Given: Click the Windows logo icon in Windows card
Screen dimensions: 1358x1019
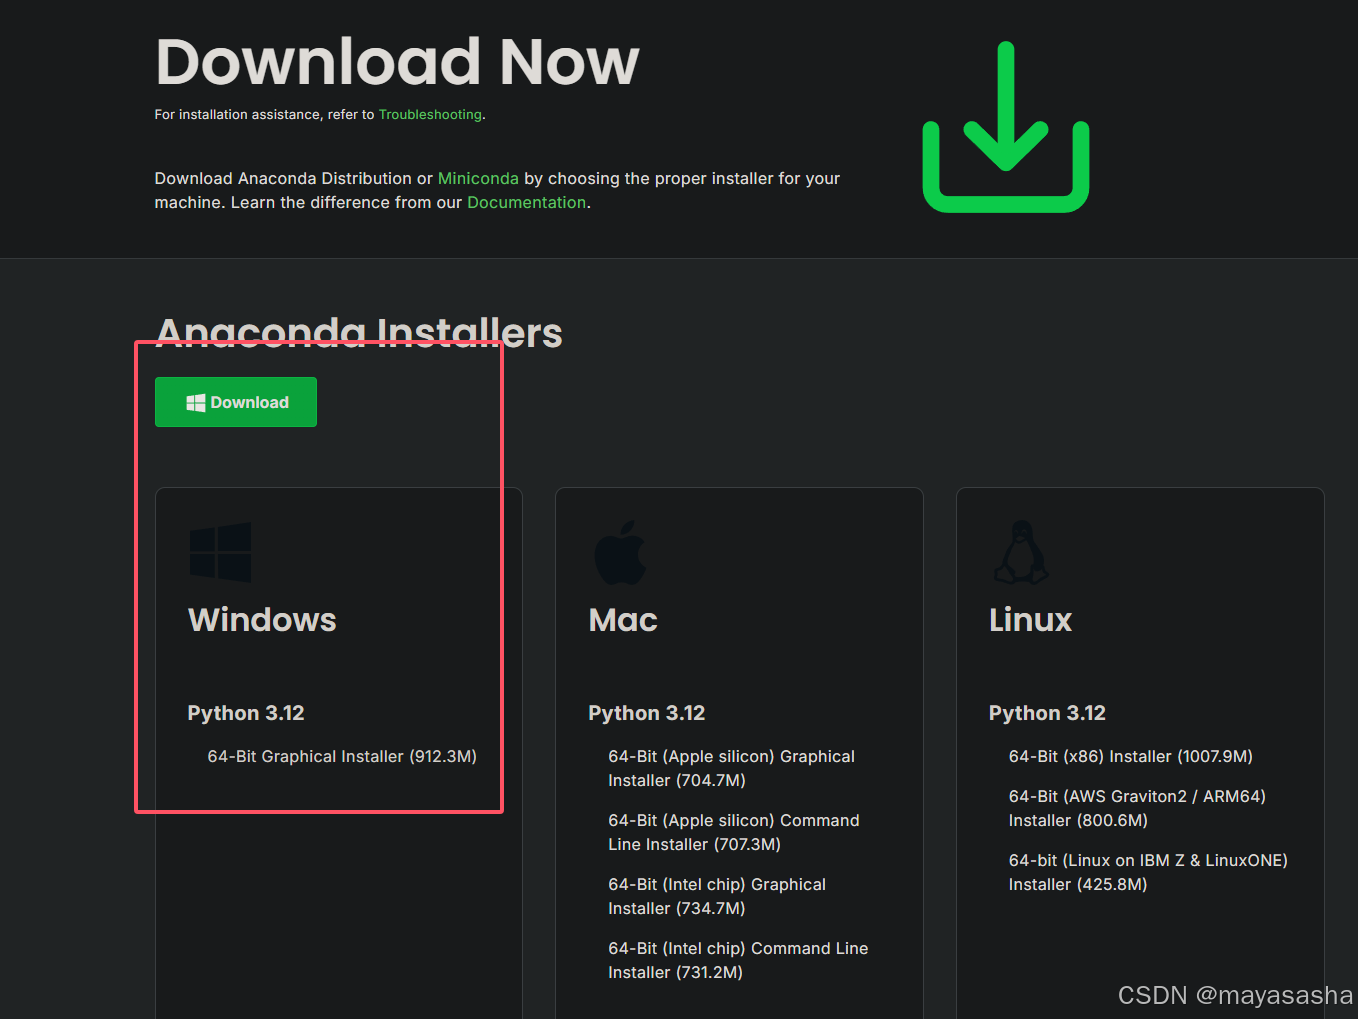Looking at the screenshot, I should [220, 552].
